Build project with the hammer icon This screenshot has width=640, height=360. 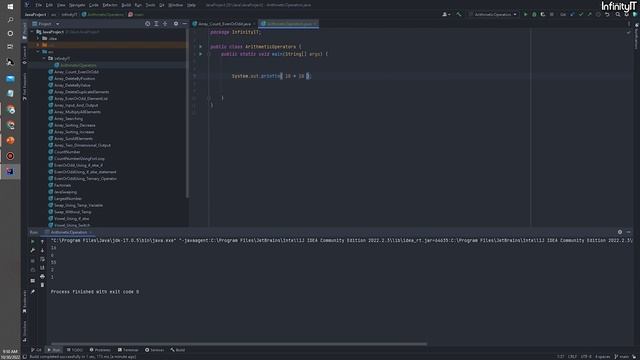(459, 14)
